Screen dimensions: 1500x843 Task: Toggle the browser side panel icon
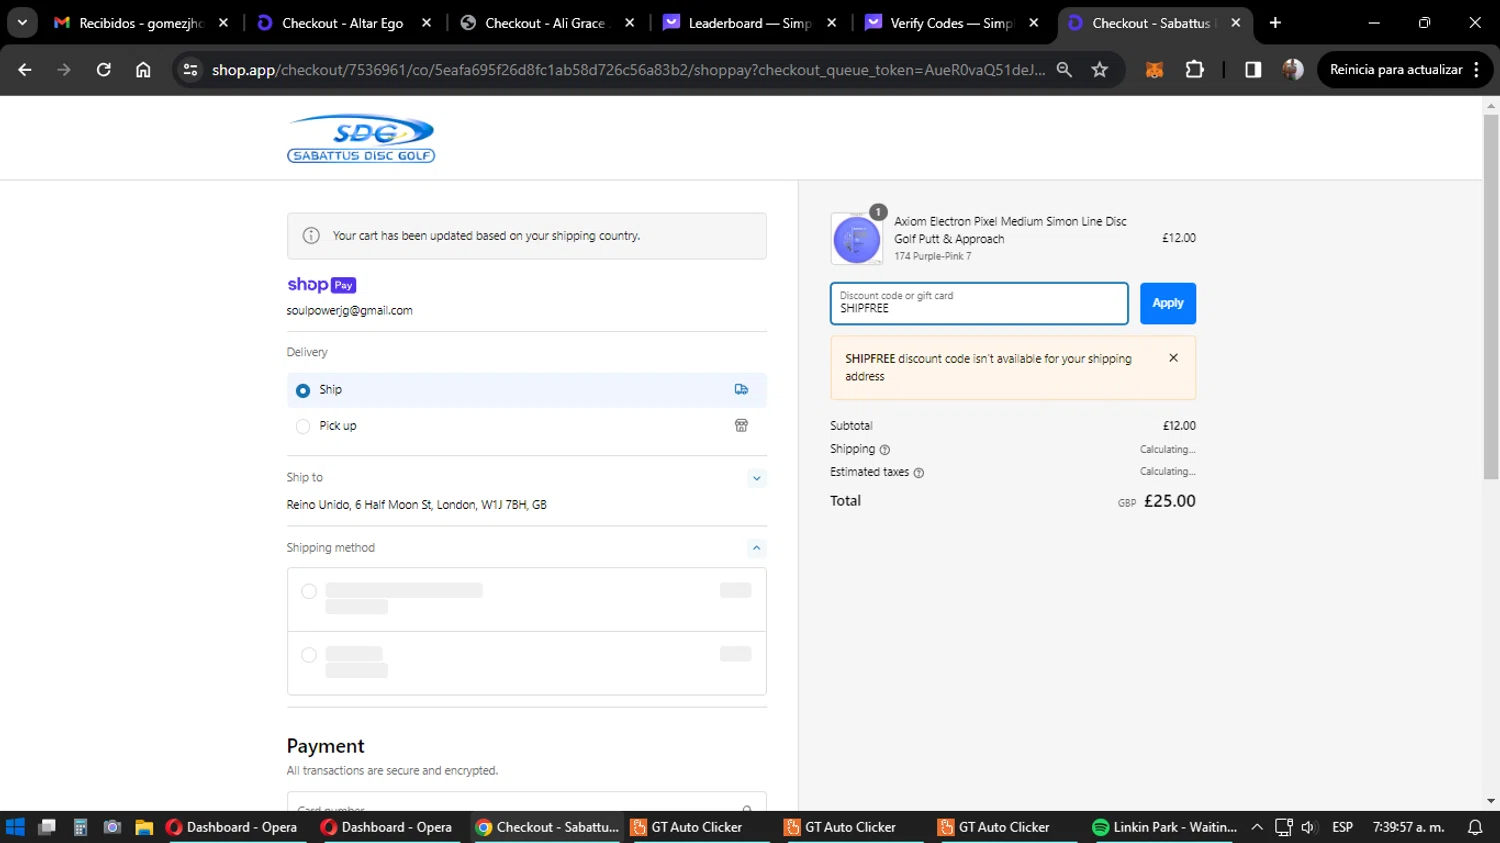(x=1253, y=70)
